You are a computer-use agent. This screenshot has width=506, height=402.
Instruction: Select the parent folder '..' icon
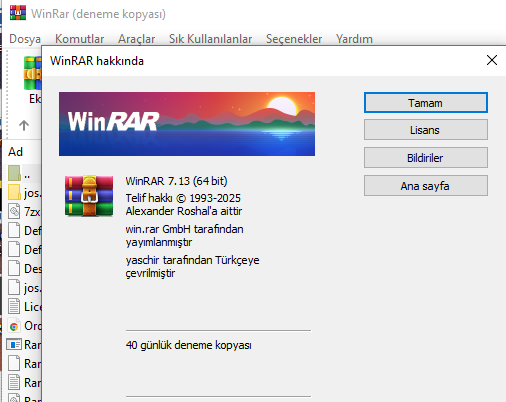point(14,173)
